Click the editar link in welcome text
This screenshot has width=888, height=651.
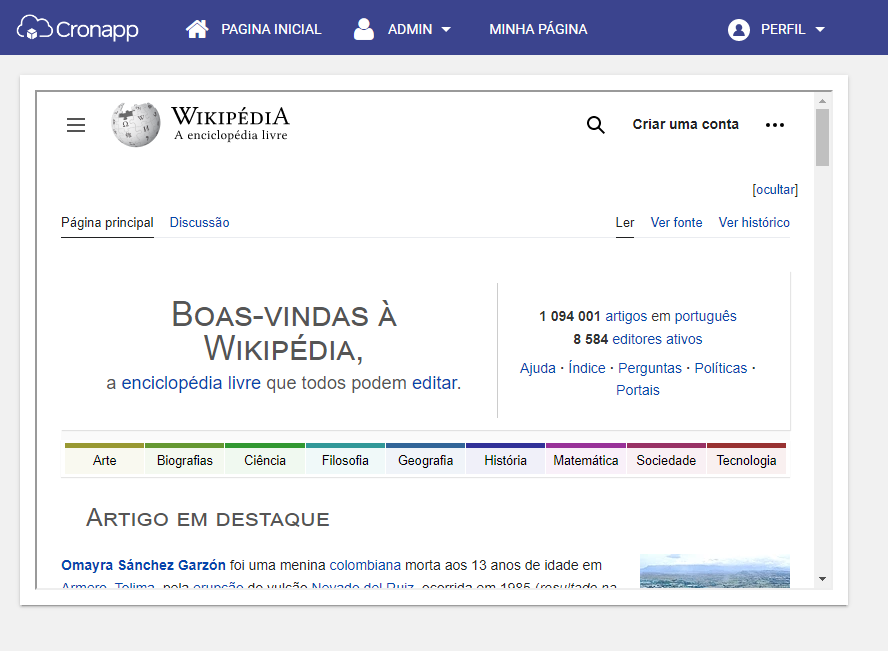434,383
